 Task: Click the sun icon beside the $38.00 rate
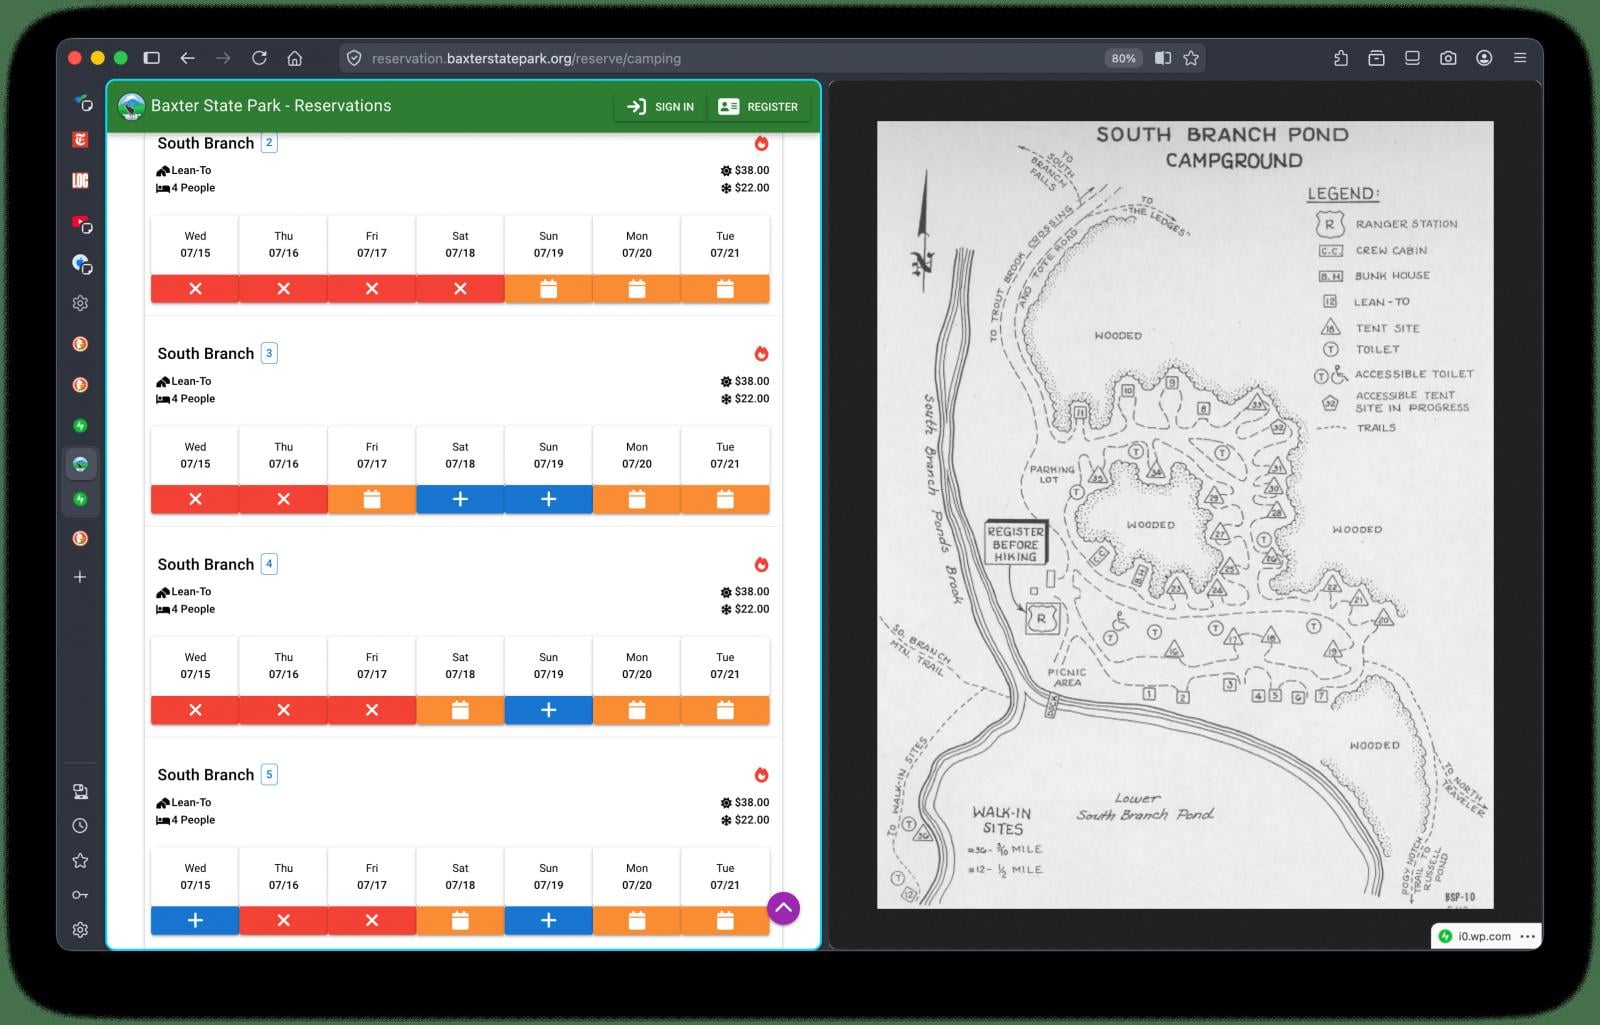[725, 170]
